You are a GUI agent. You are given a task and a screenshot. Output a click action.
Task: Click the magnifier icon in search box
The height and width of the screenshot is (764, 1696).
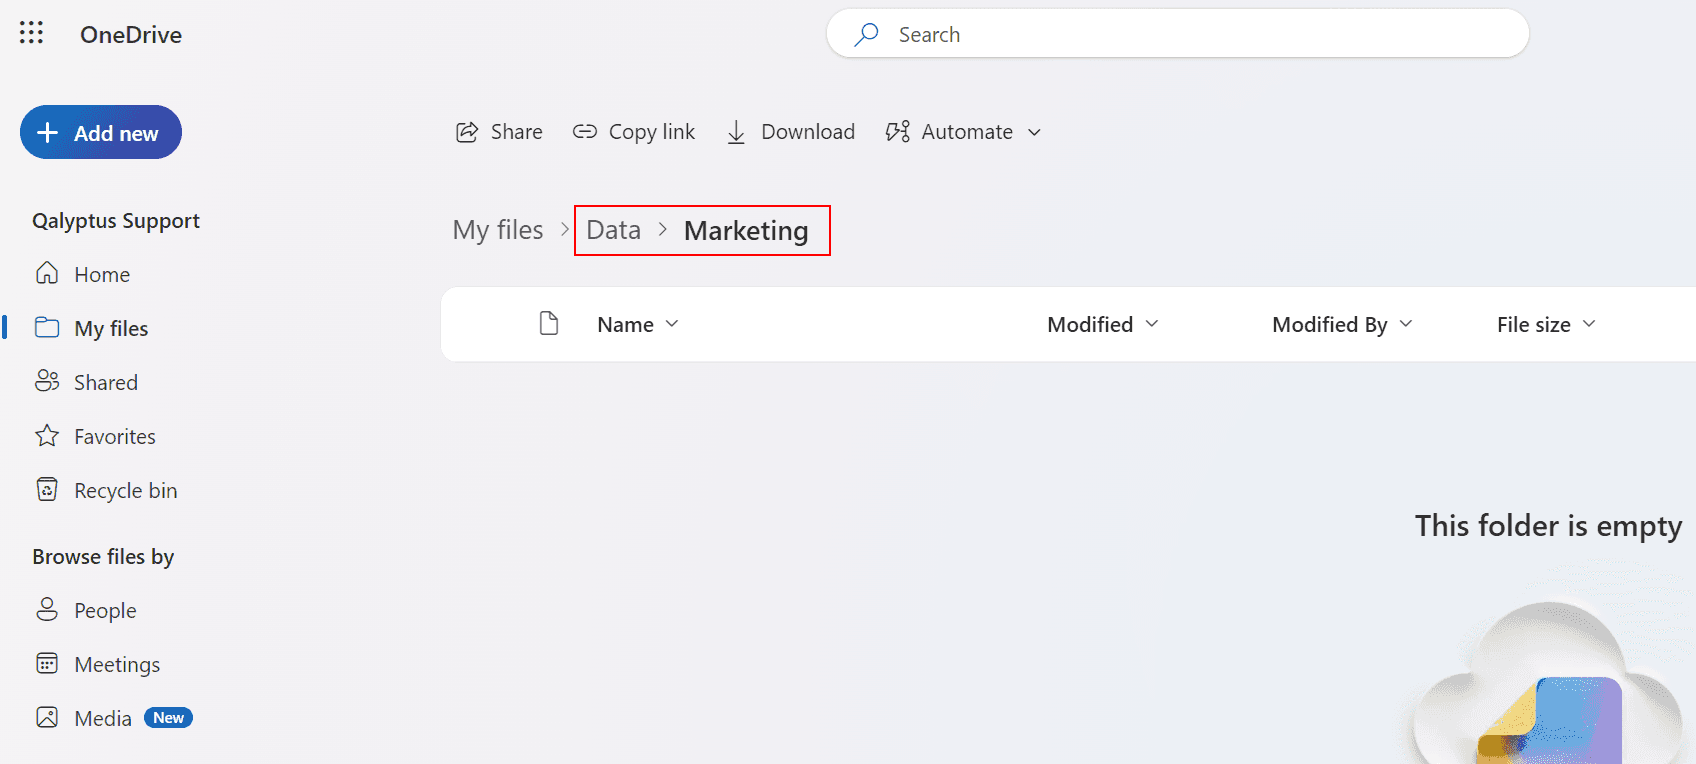coord(866,34)
